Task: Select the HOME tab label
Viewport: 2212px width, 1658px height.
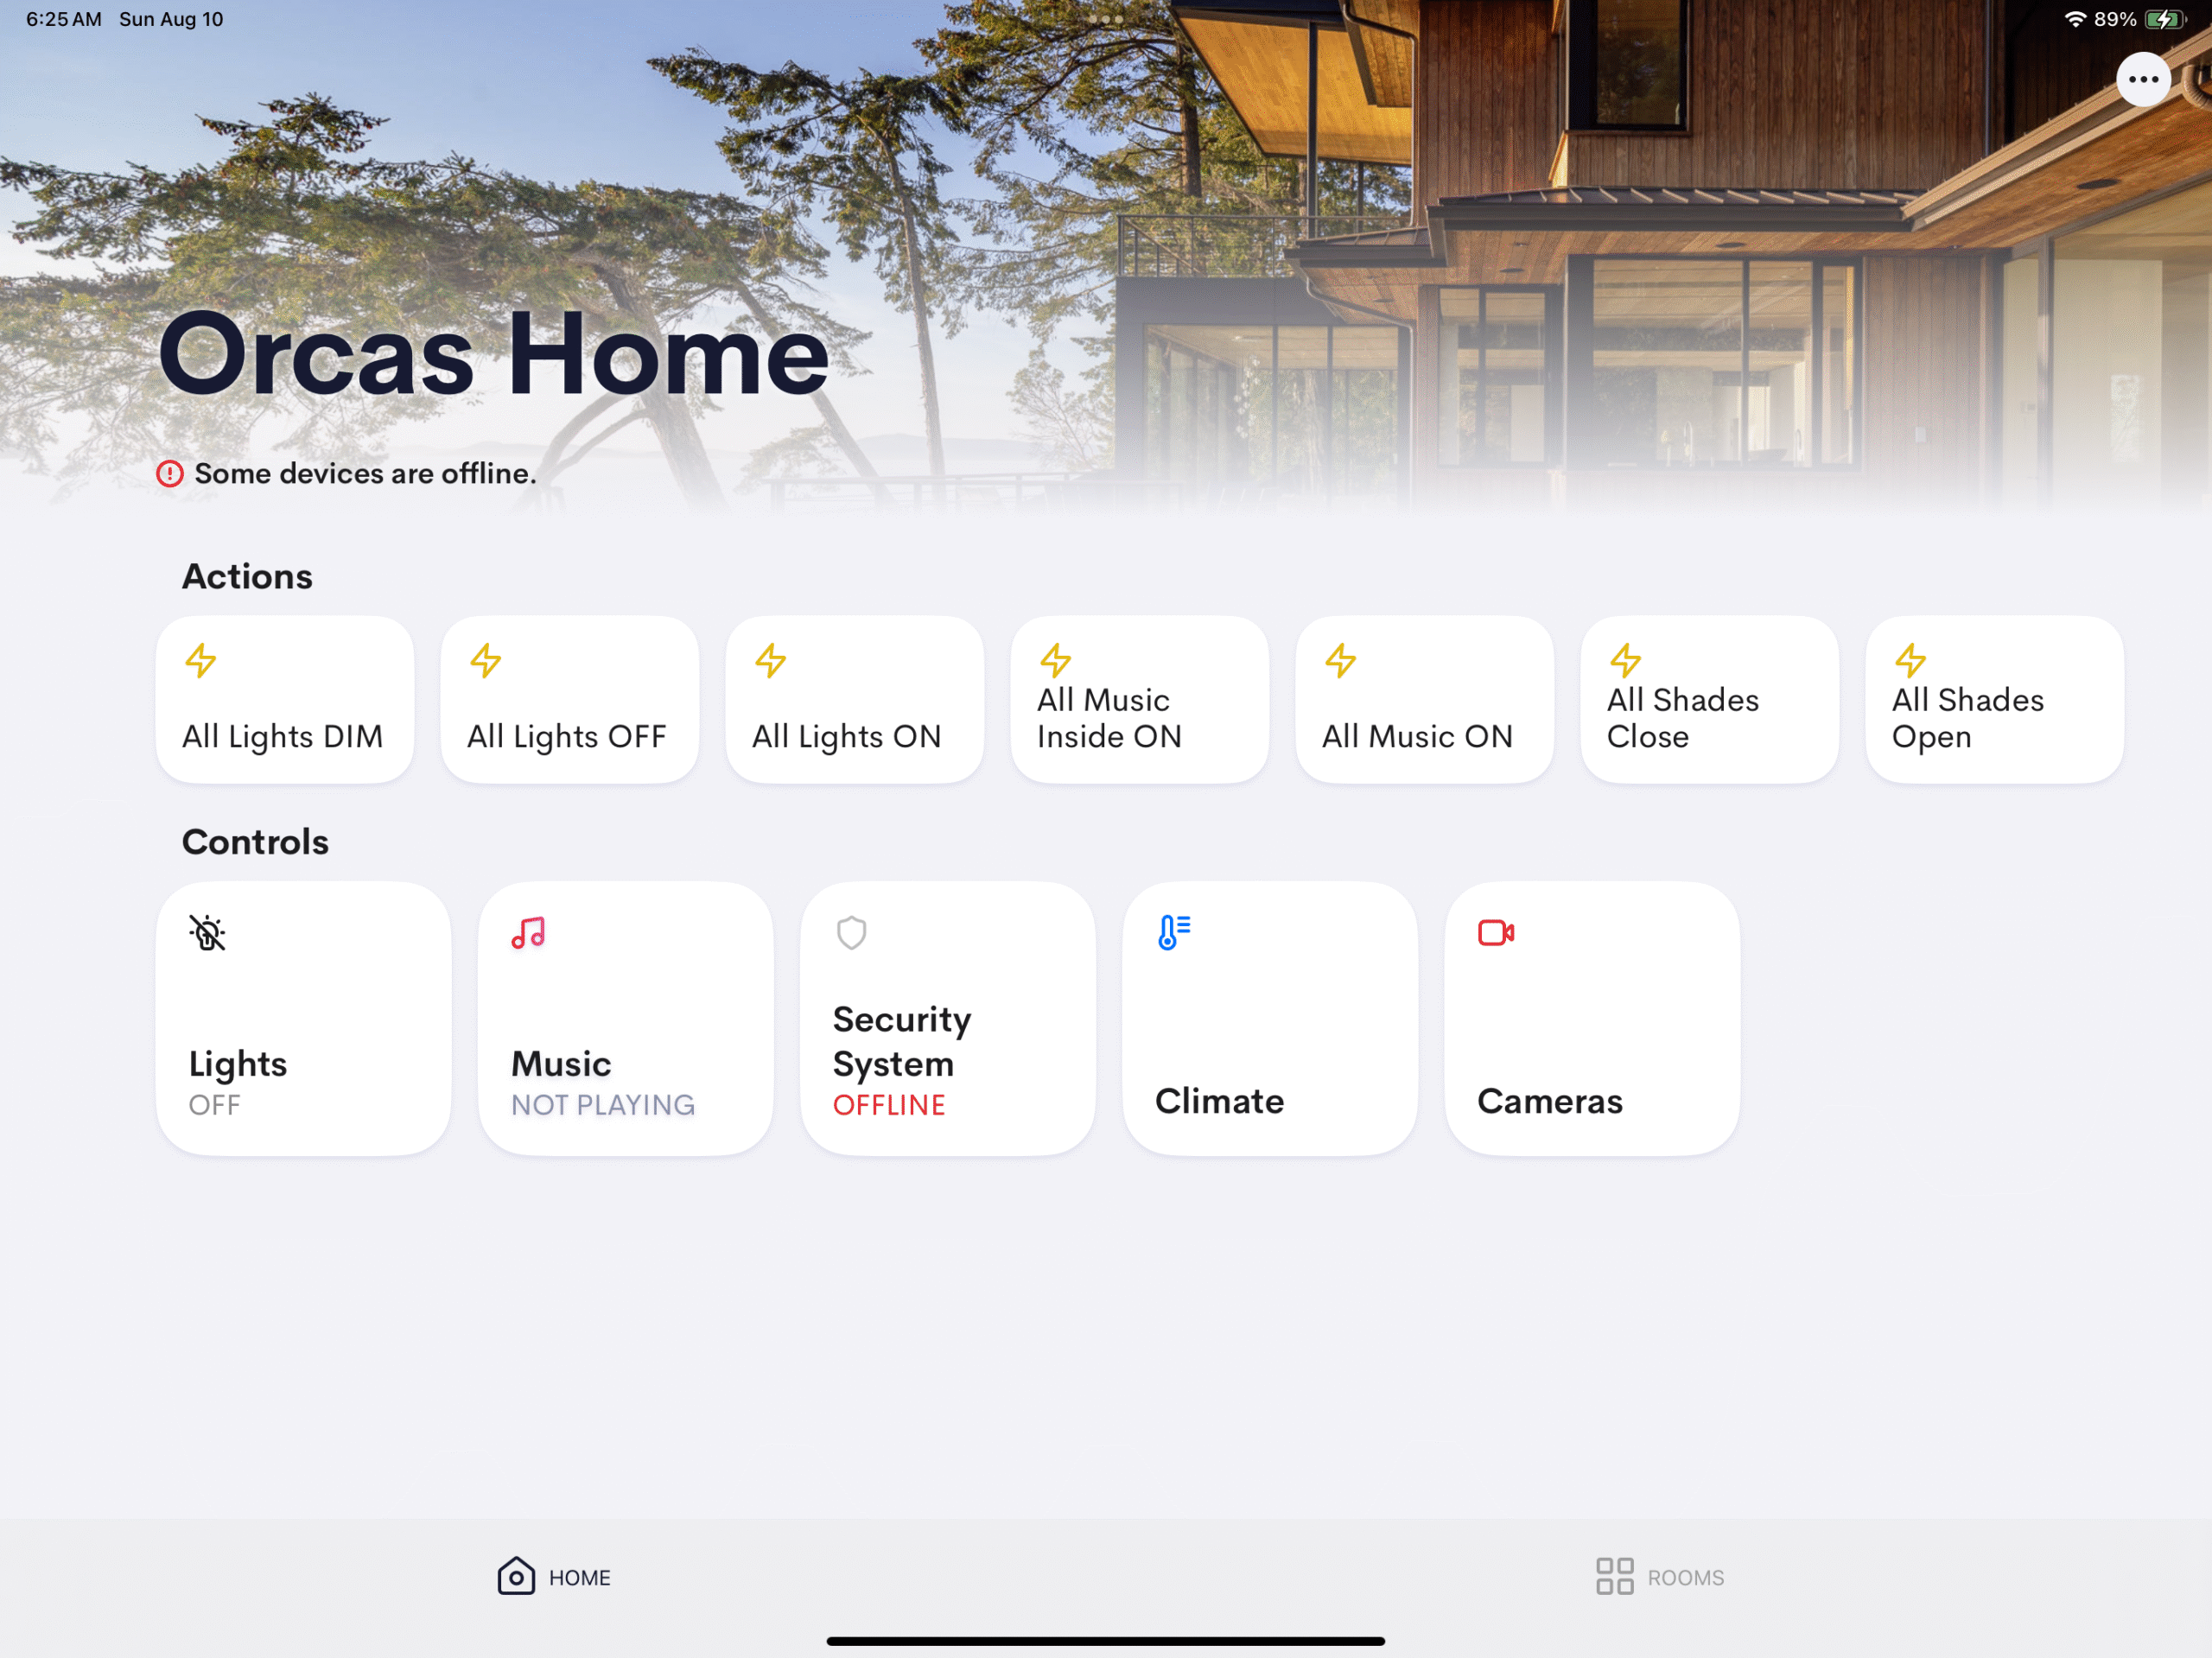Action: click(579, 1577)
